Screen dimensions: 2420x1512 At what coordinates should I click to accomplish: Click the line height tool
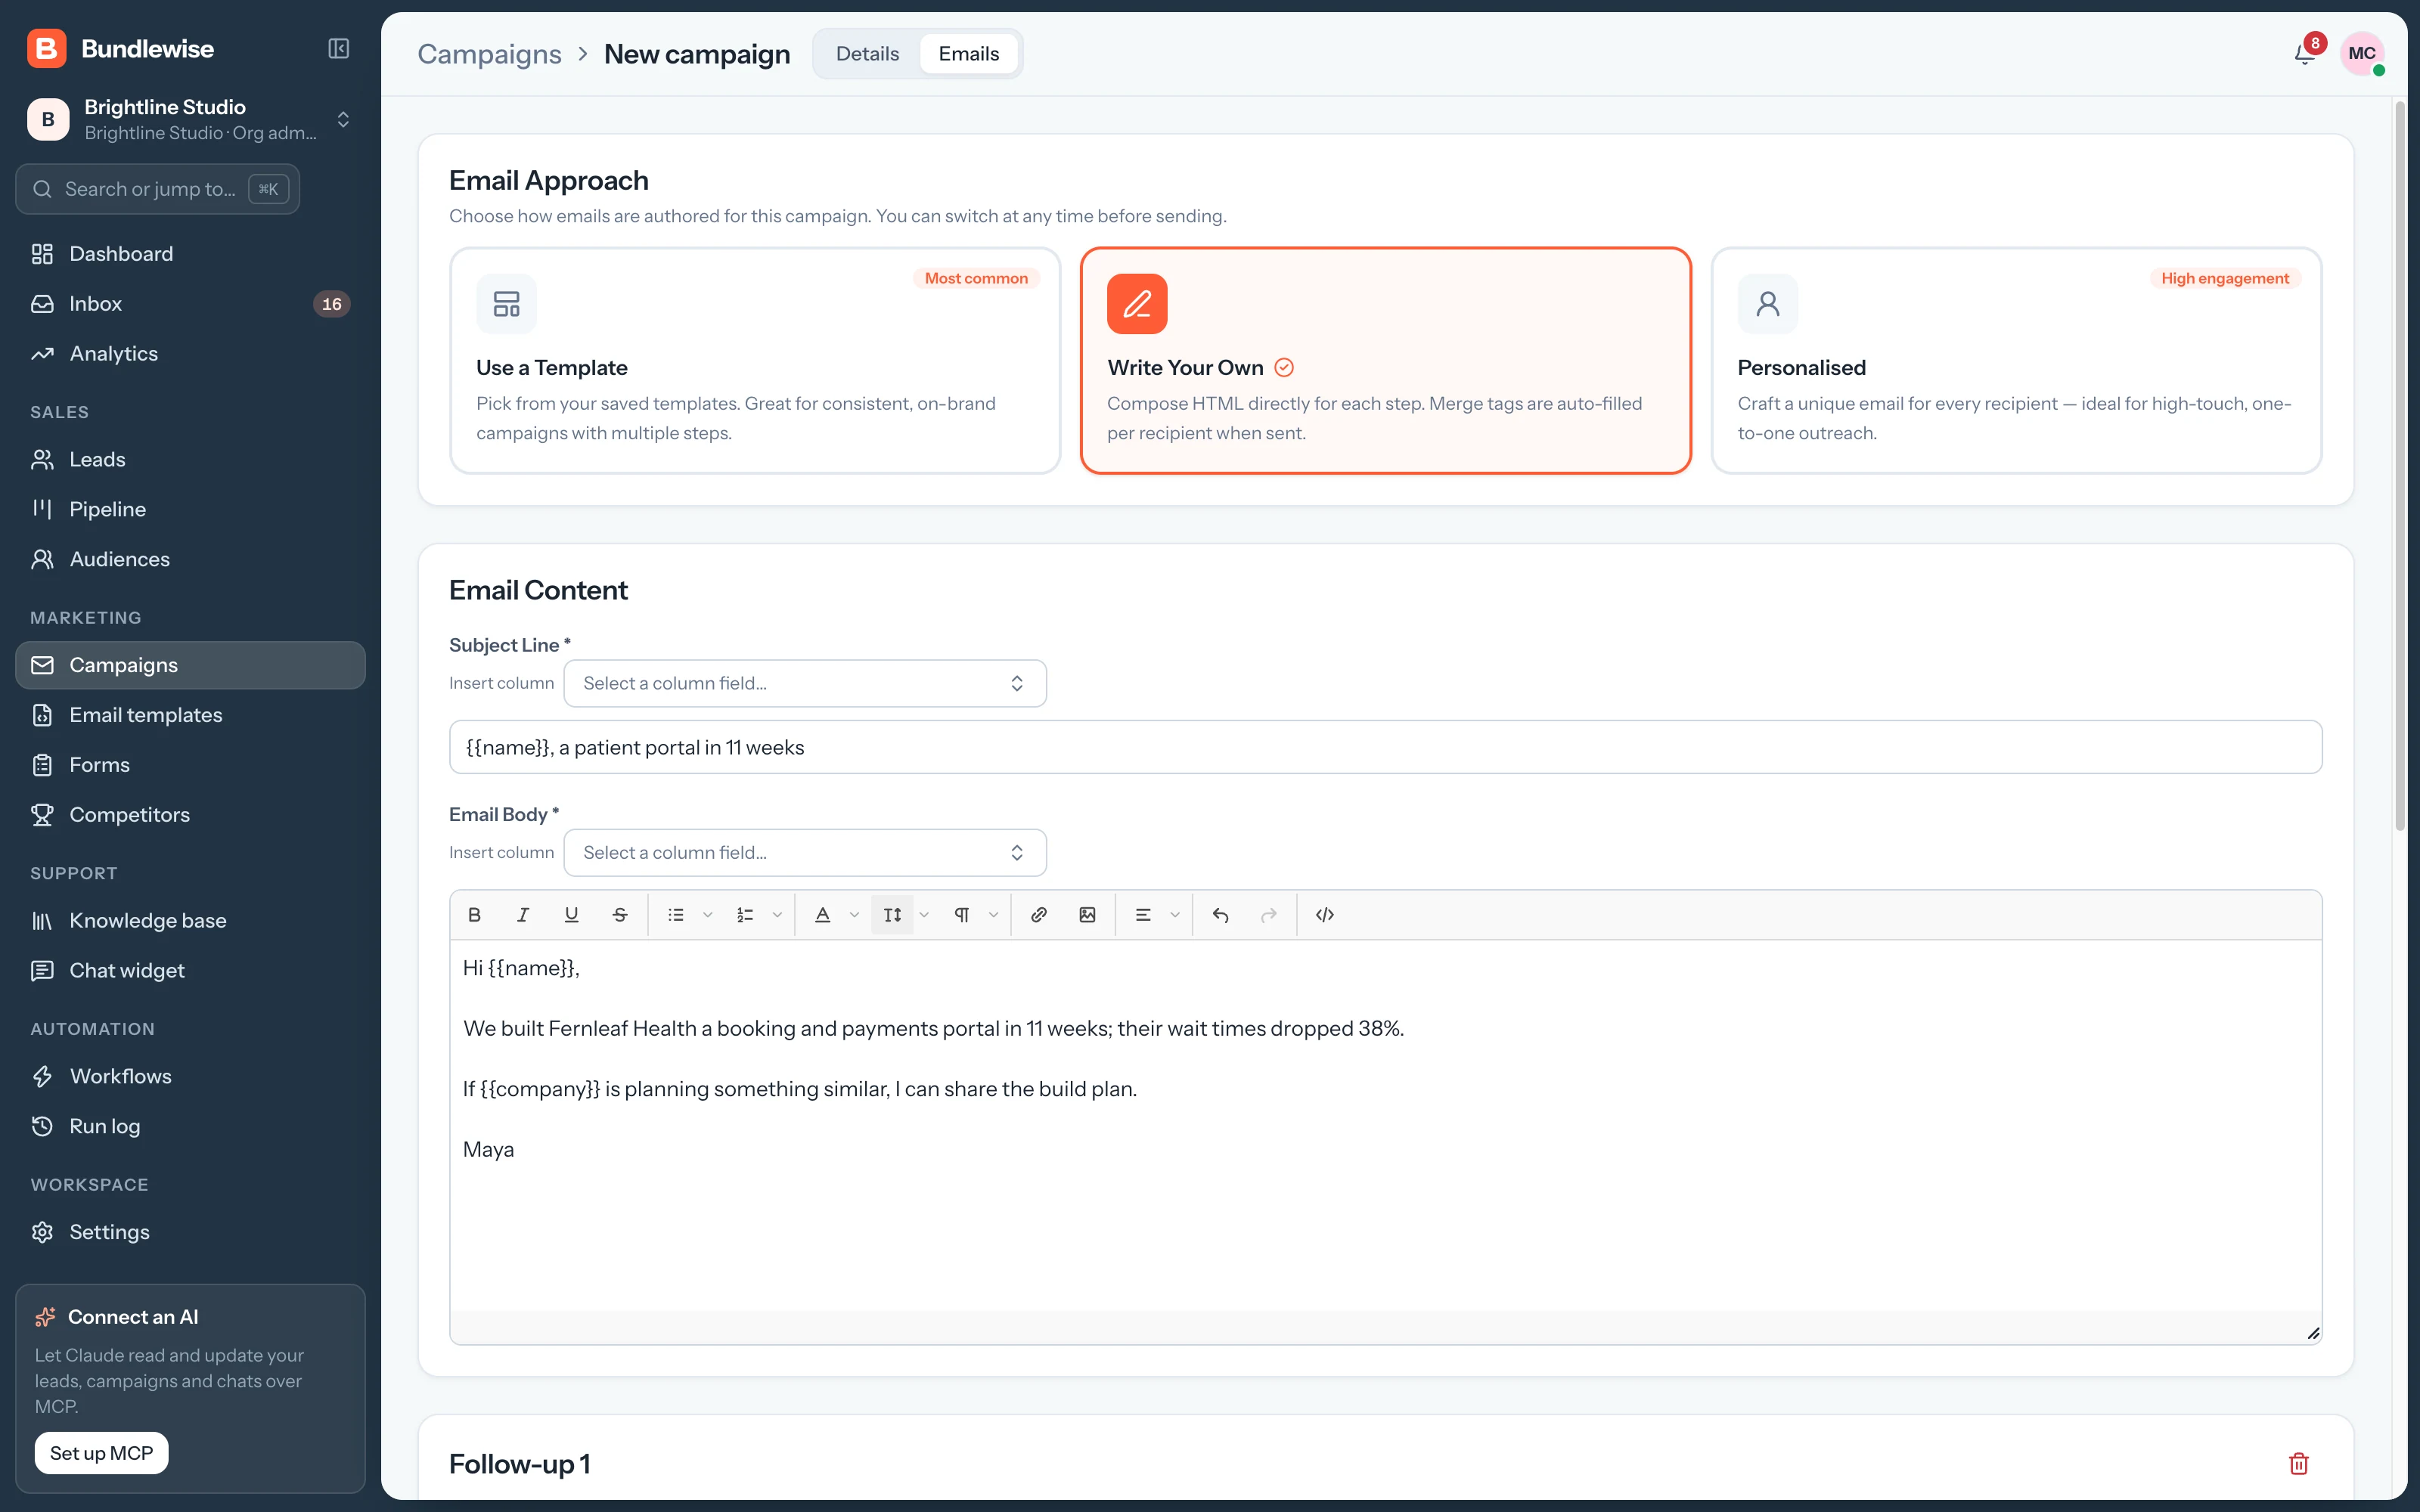[892, 914]
